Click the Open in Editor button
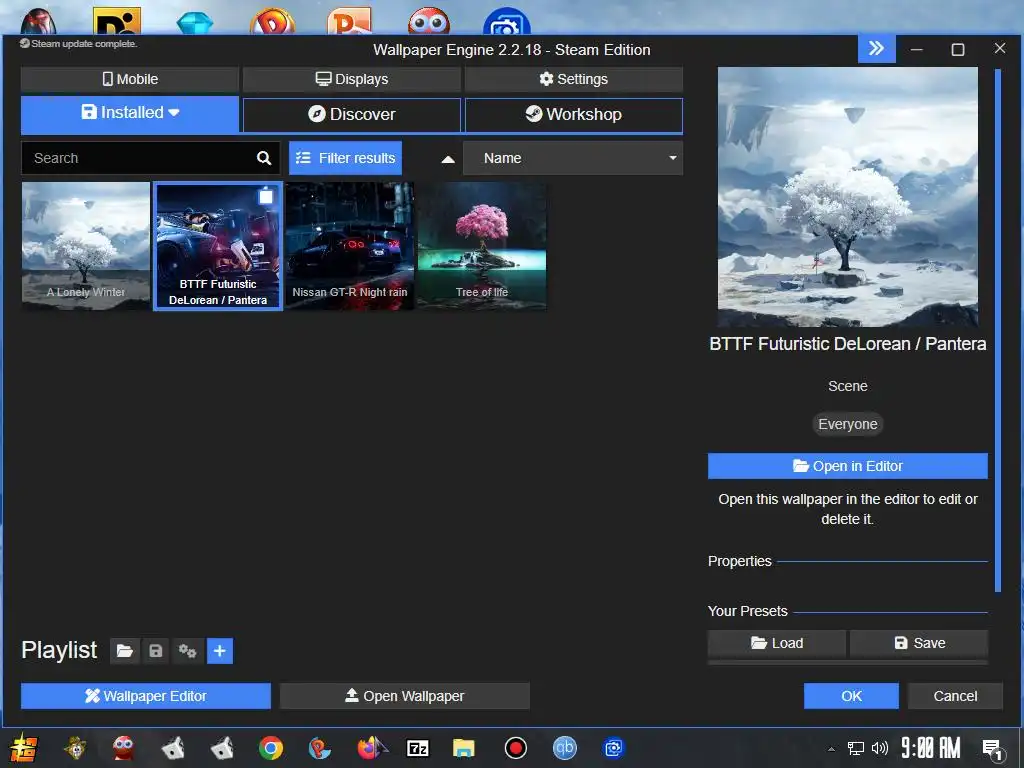Viewport: 1024px width, 768px height. [x=848, y=466]
